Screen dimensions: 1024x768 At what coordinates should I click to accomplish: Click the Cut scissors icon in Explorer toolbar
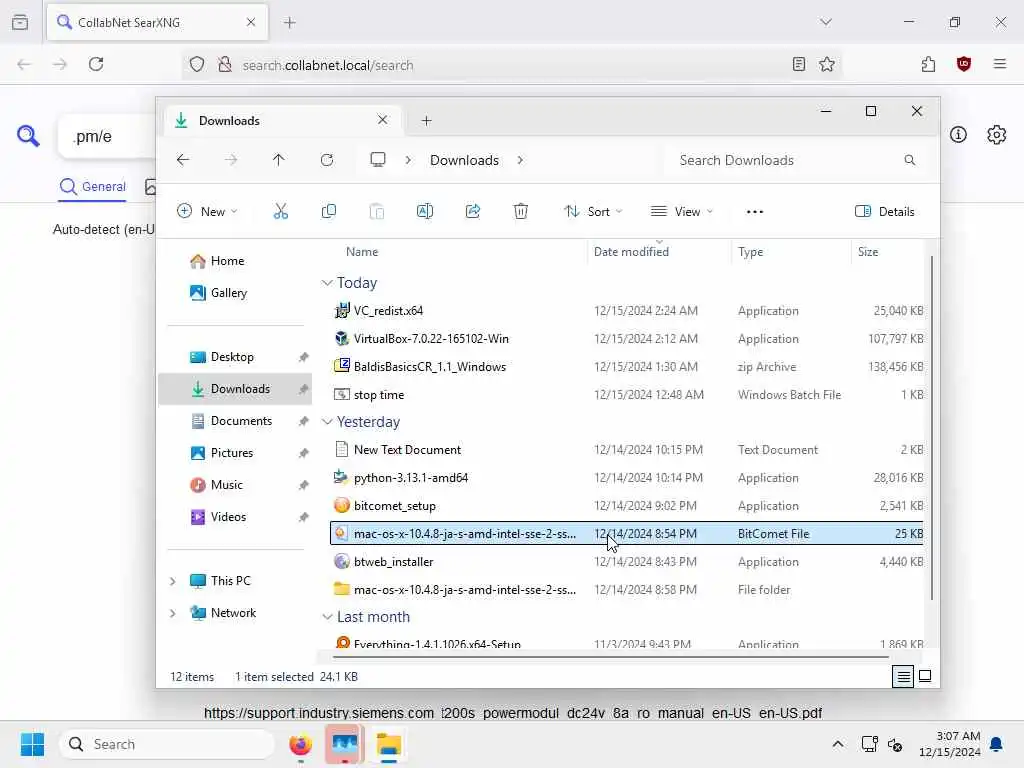(x=280, y=211)
